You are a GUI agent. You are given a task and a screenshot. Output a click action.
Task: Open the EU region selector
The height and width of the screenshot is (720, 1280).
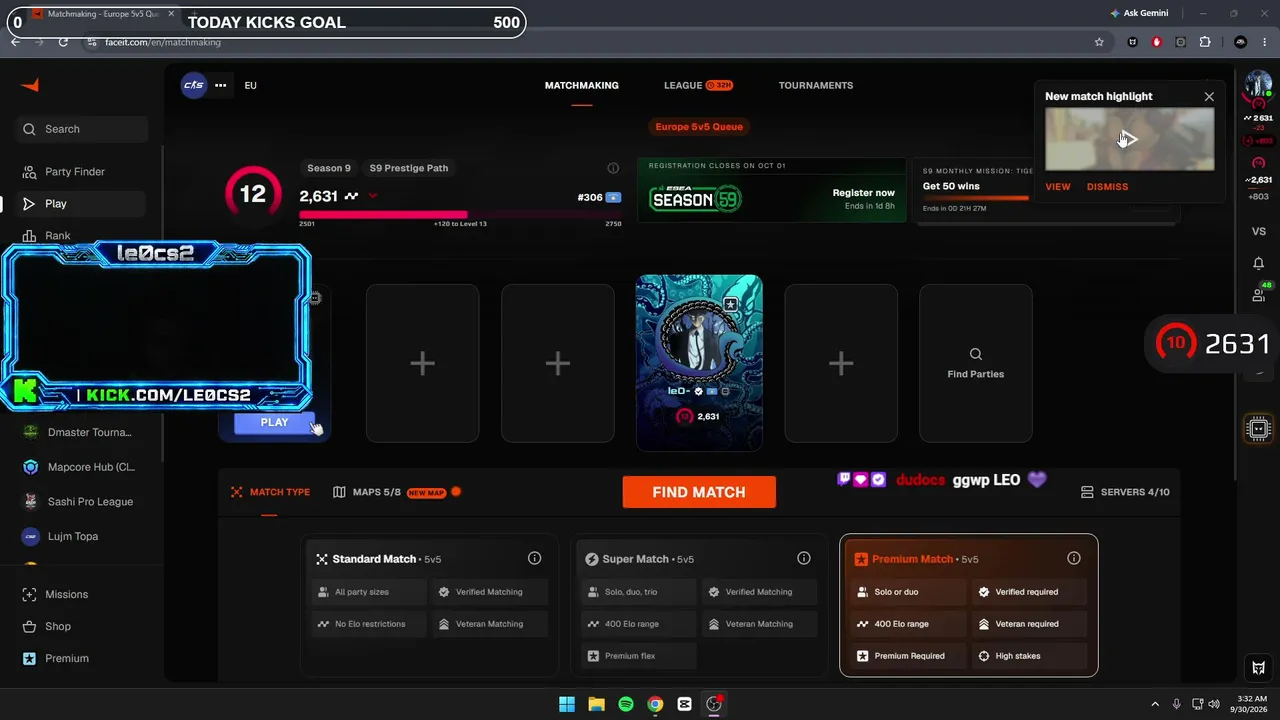[x=250, y=85]
